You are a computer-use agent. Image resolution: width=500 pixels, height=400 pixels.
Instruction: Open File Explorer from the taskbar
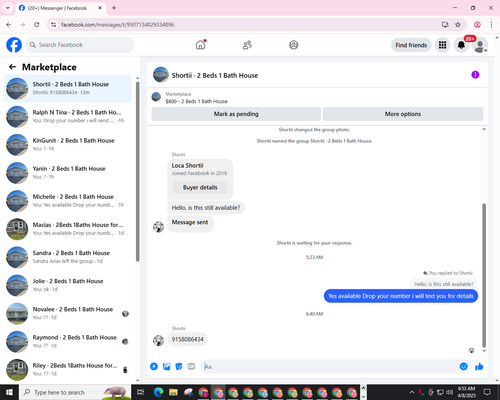tap(173, 392)
